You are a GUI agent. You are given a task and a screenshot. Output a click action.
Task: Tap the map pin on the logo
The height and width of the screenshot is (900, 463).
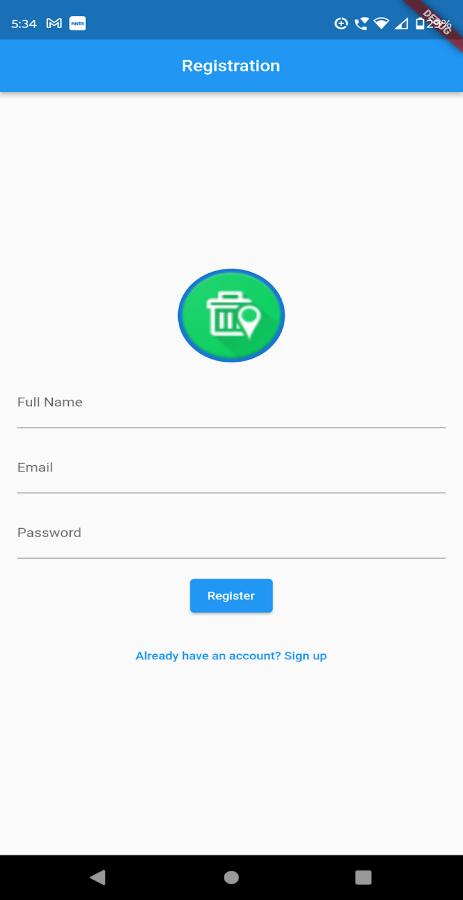point(249,321)
